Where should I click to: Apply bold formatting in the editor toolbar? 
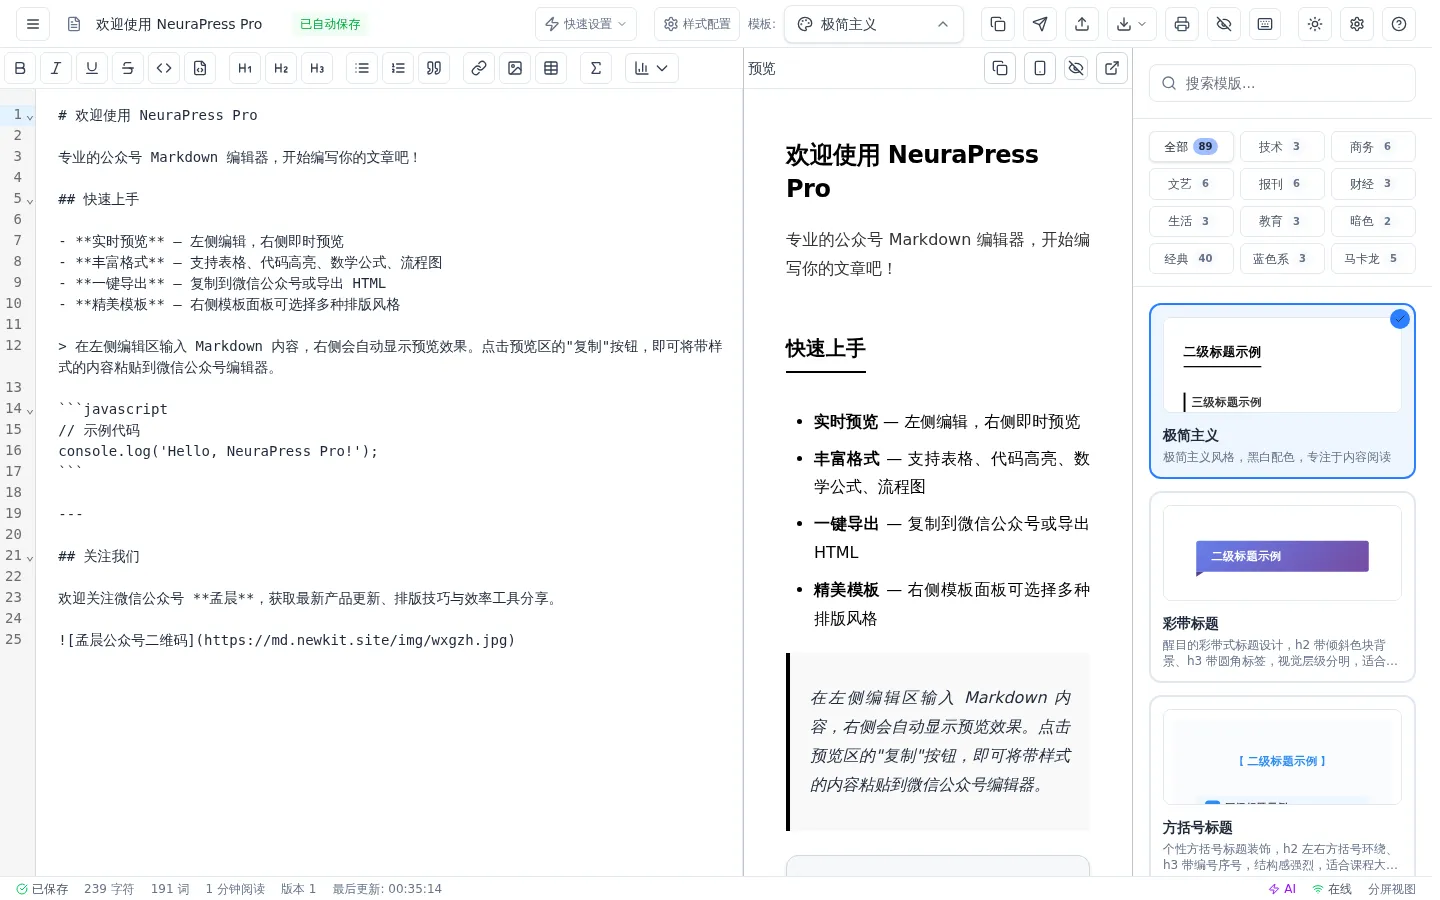20,68
